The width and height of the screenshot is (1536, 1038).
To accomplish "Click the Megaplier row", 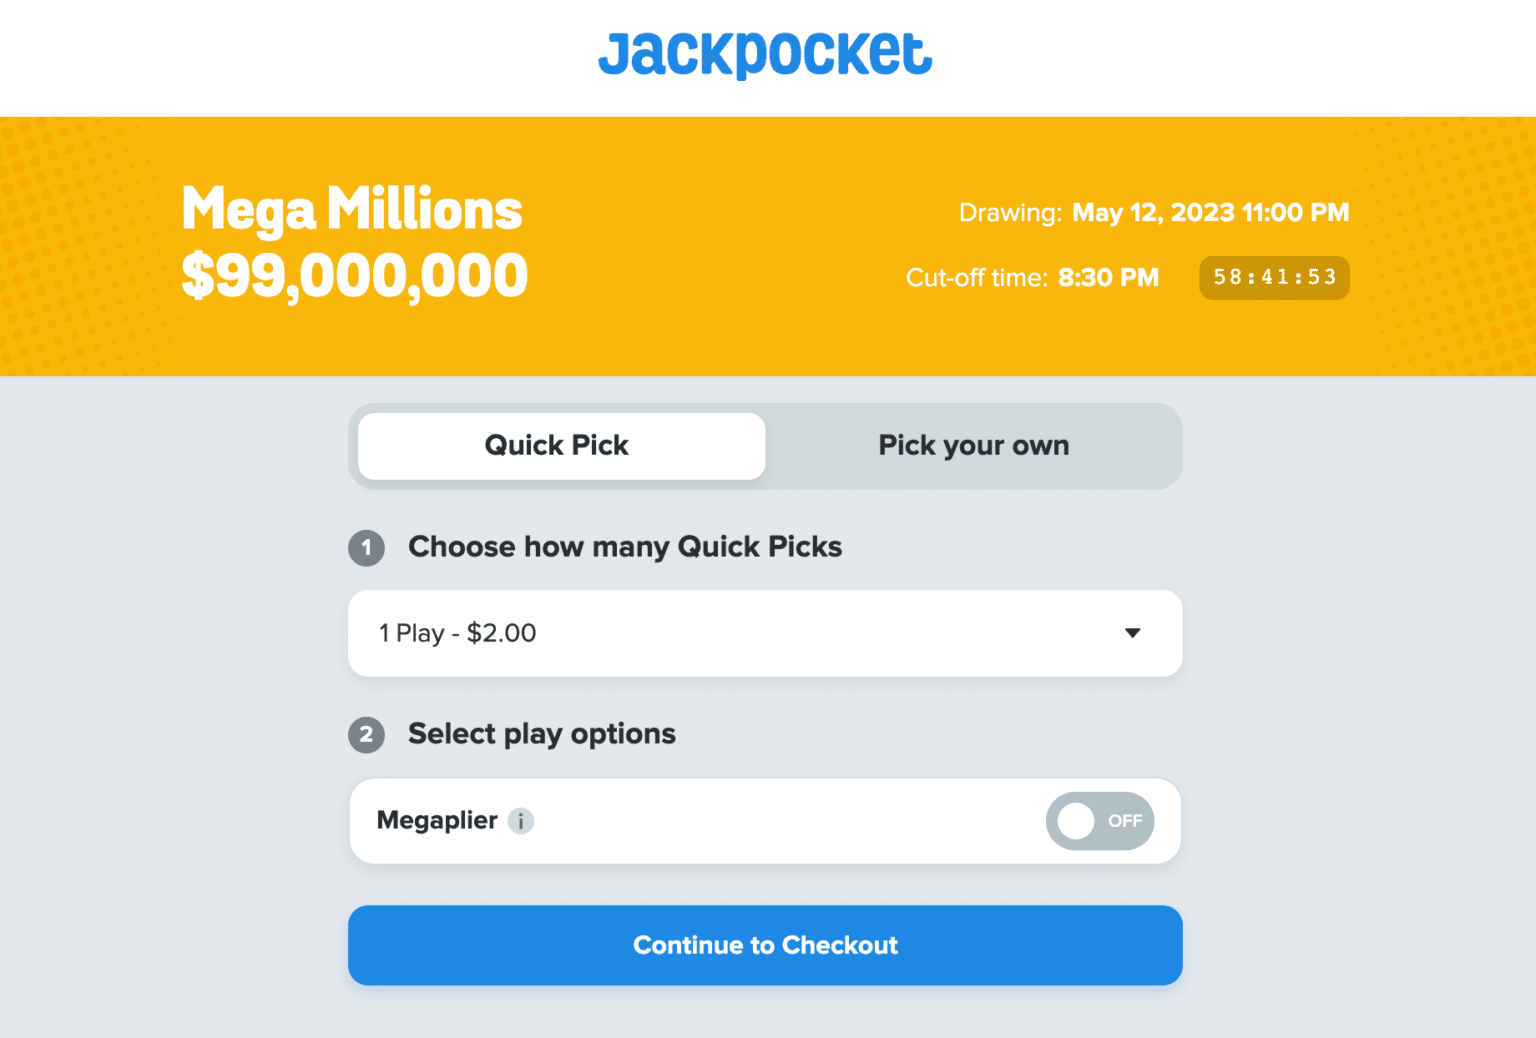I will [x=765, y=821].
